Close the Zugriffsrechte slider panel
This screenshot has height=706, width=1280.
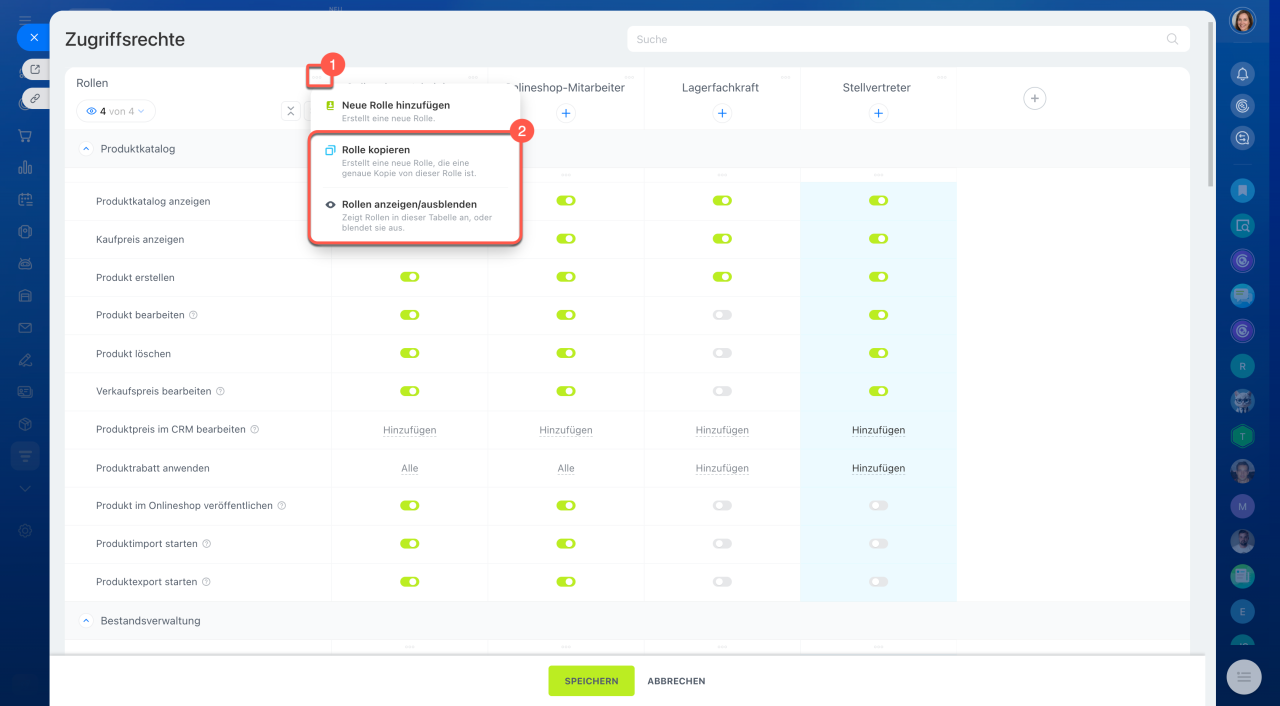[x=33, y=37]
